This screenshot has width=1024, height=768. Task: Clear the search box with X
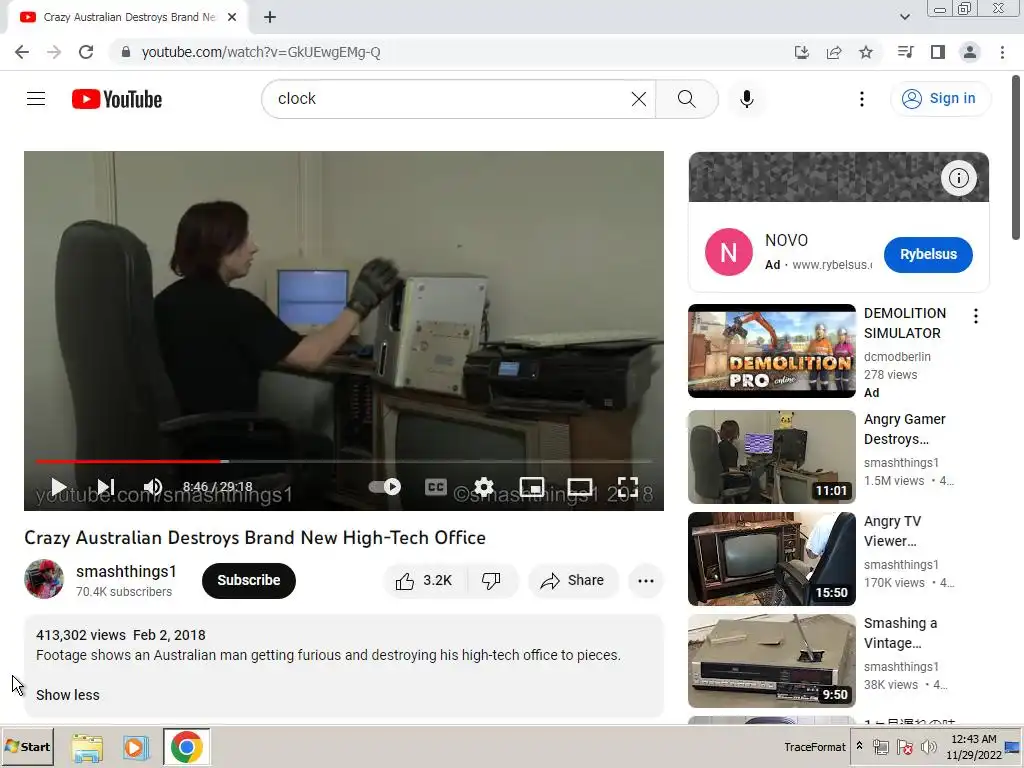point(639,99)
